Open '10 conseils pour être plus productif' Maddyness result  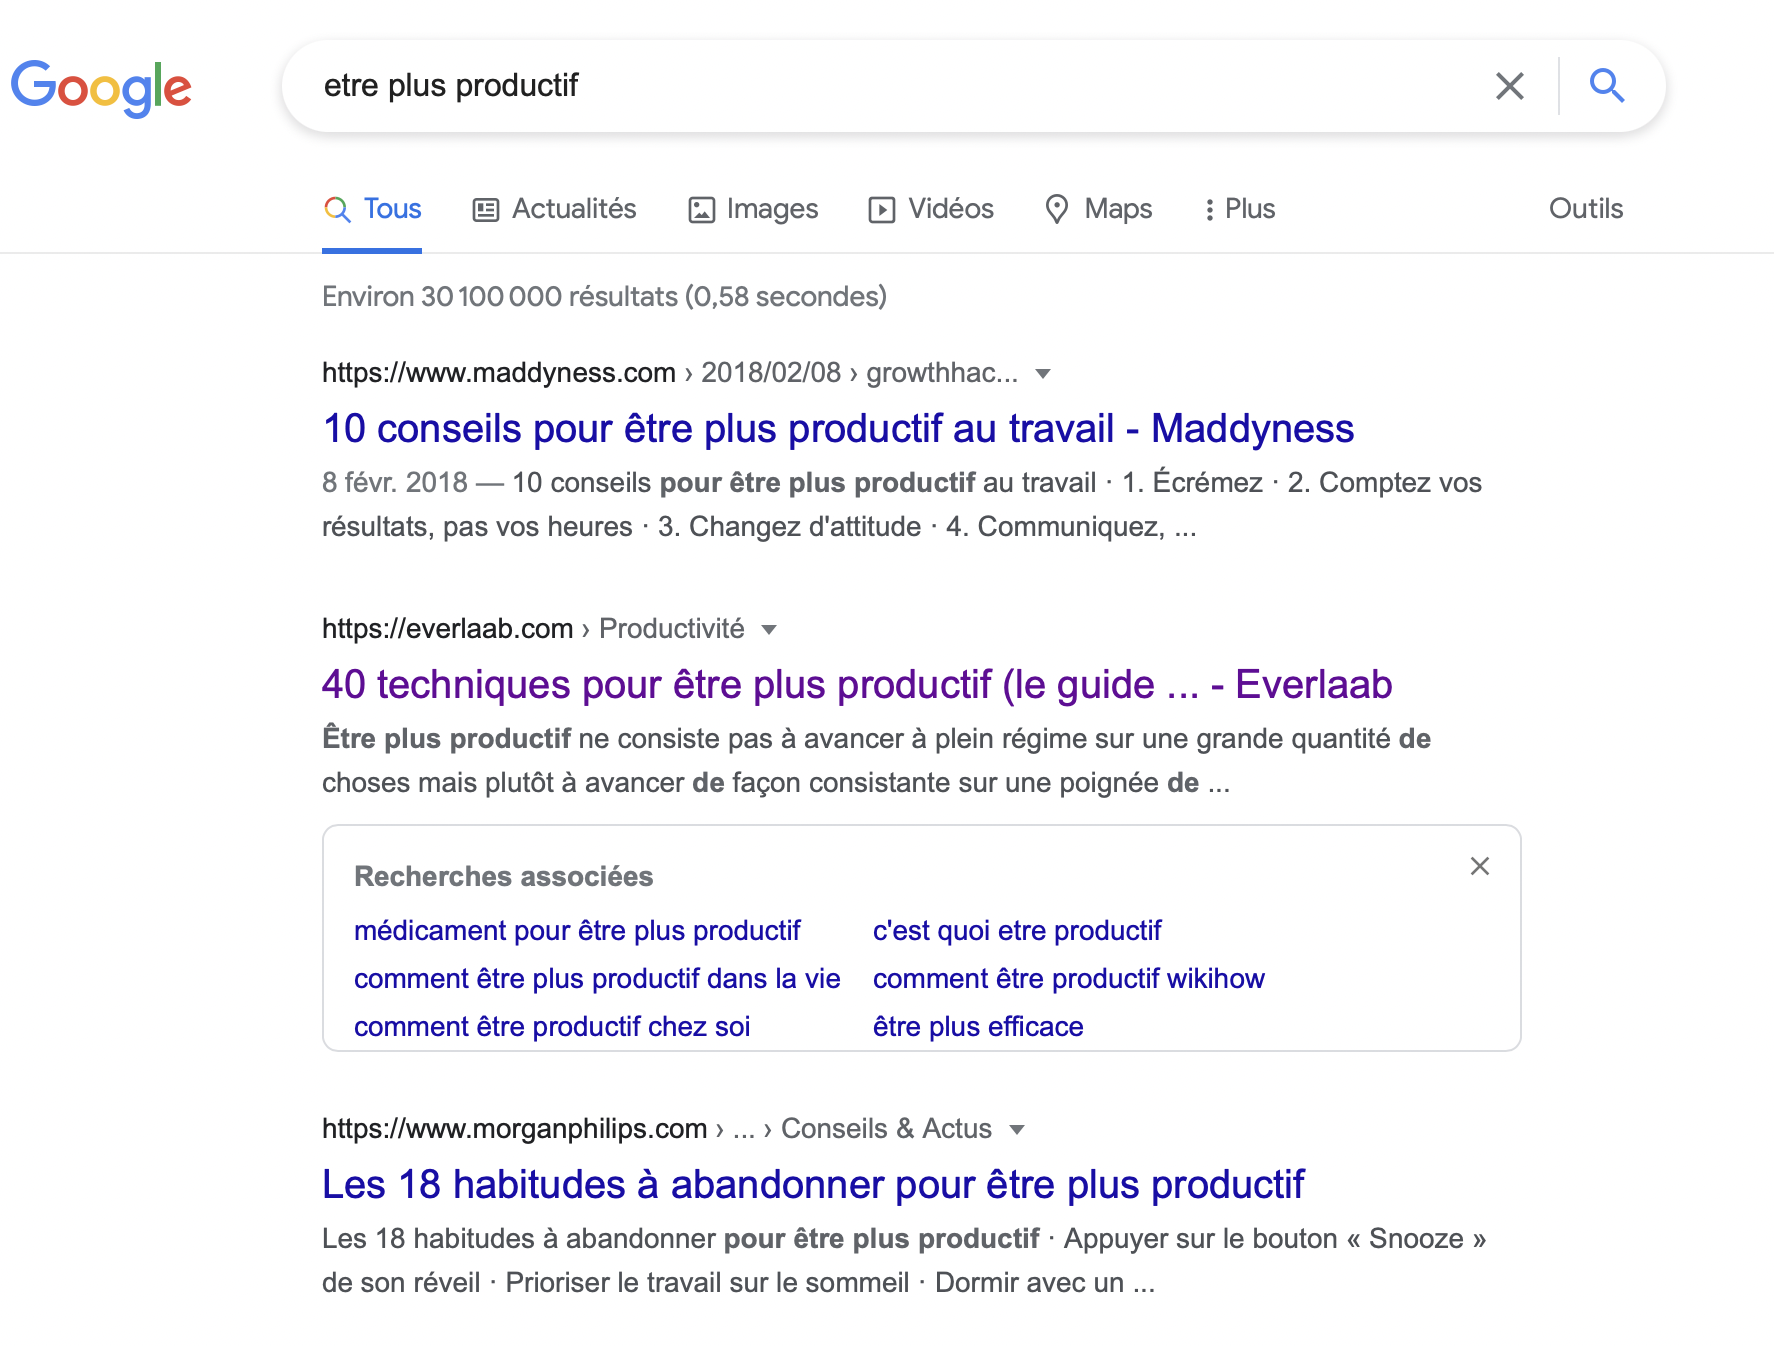click(x=838, y=428)
